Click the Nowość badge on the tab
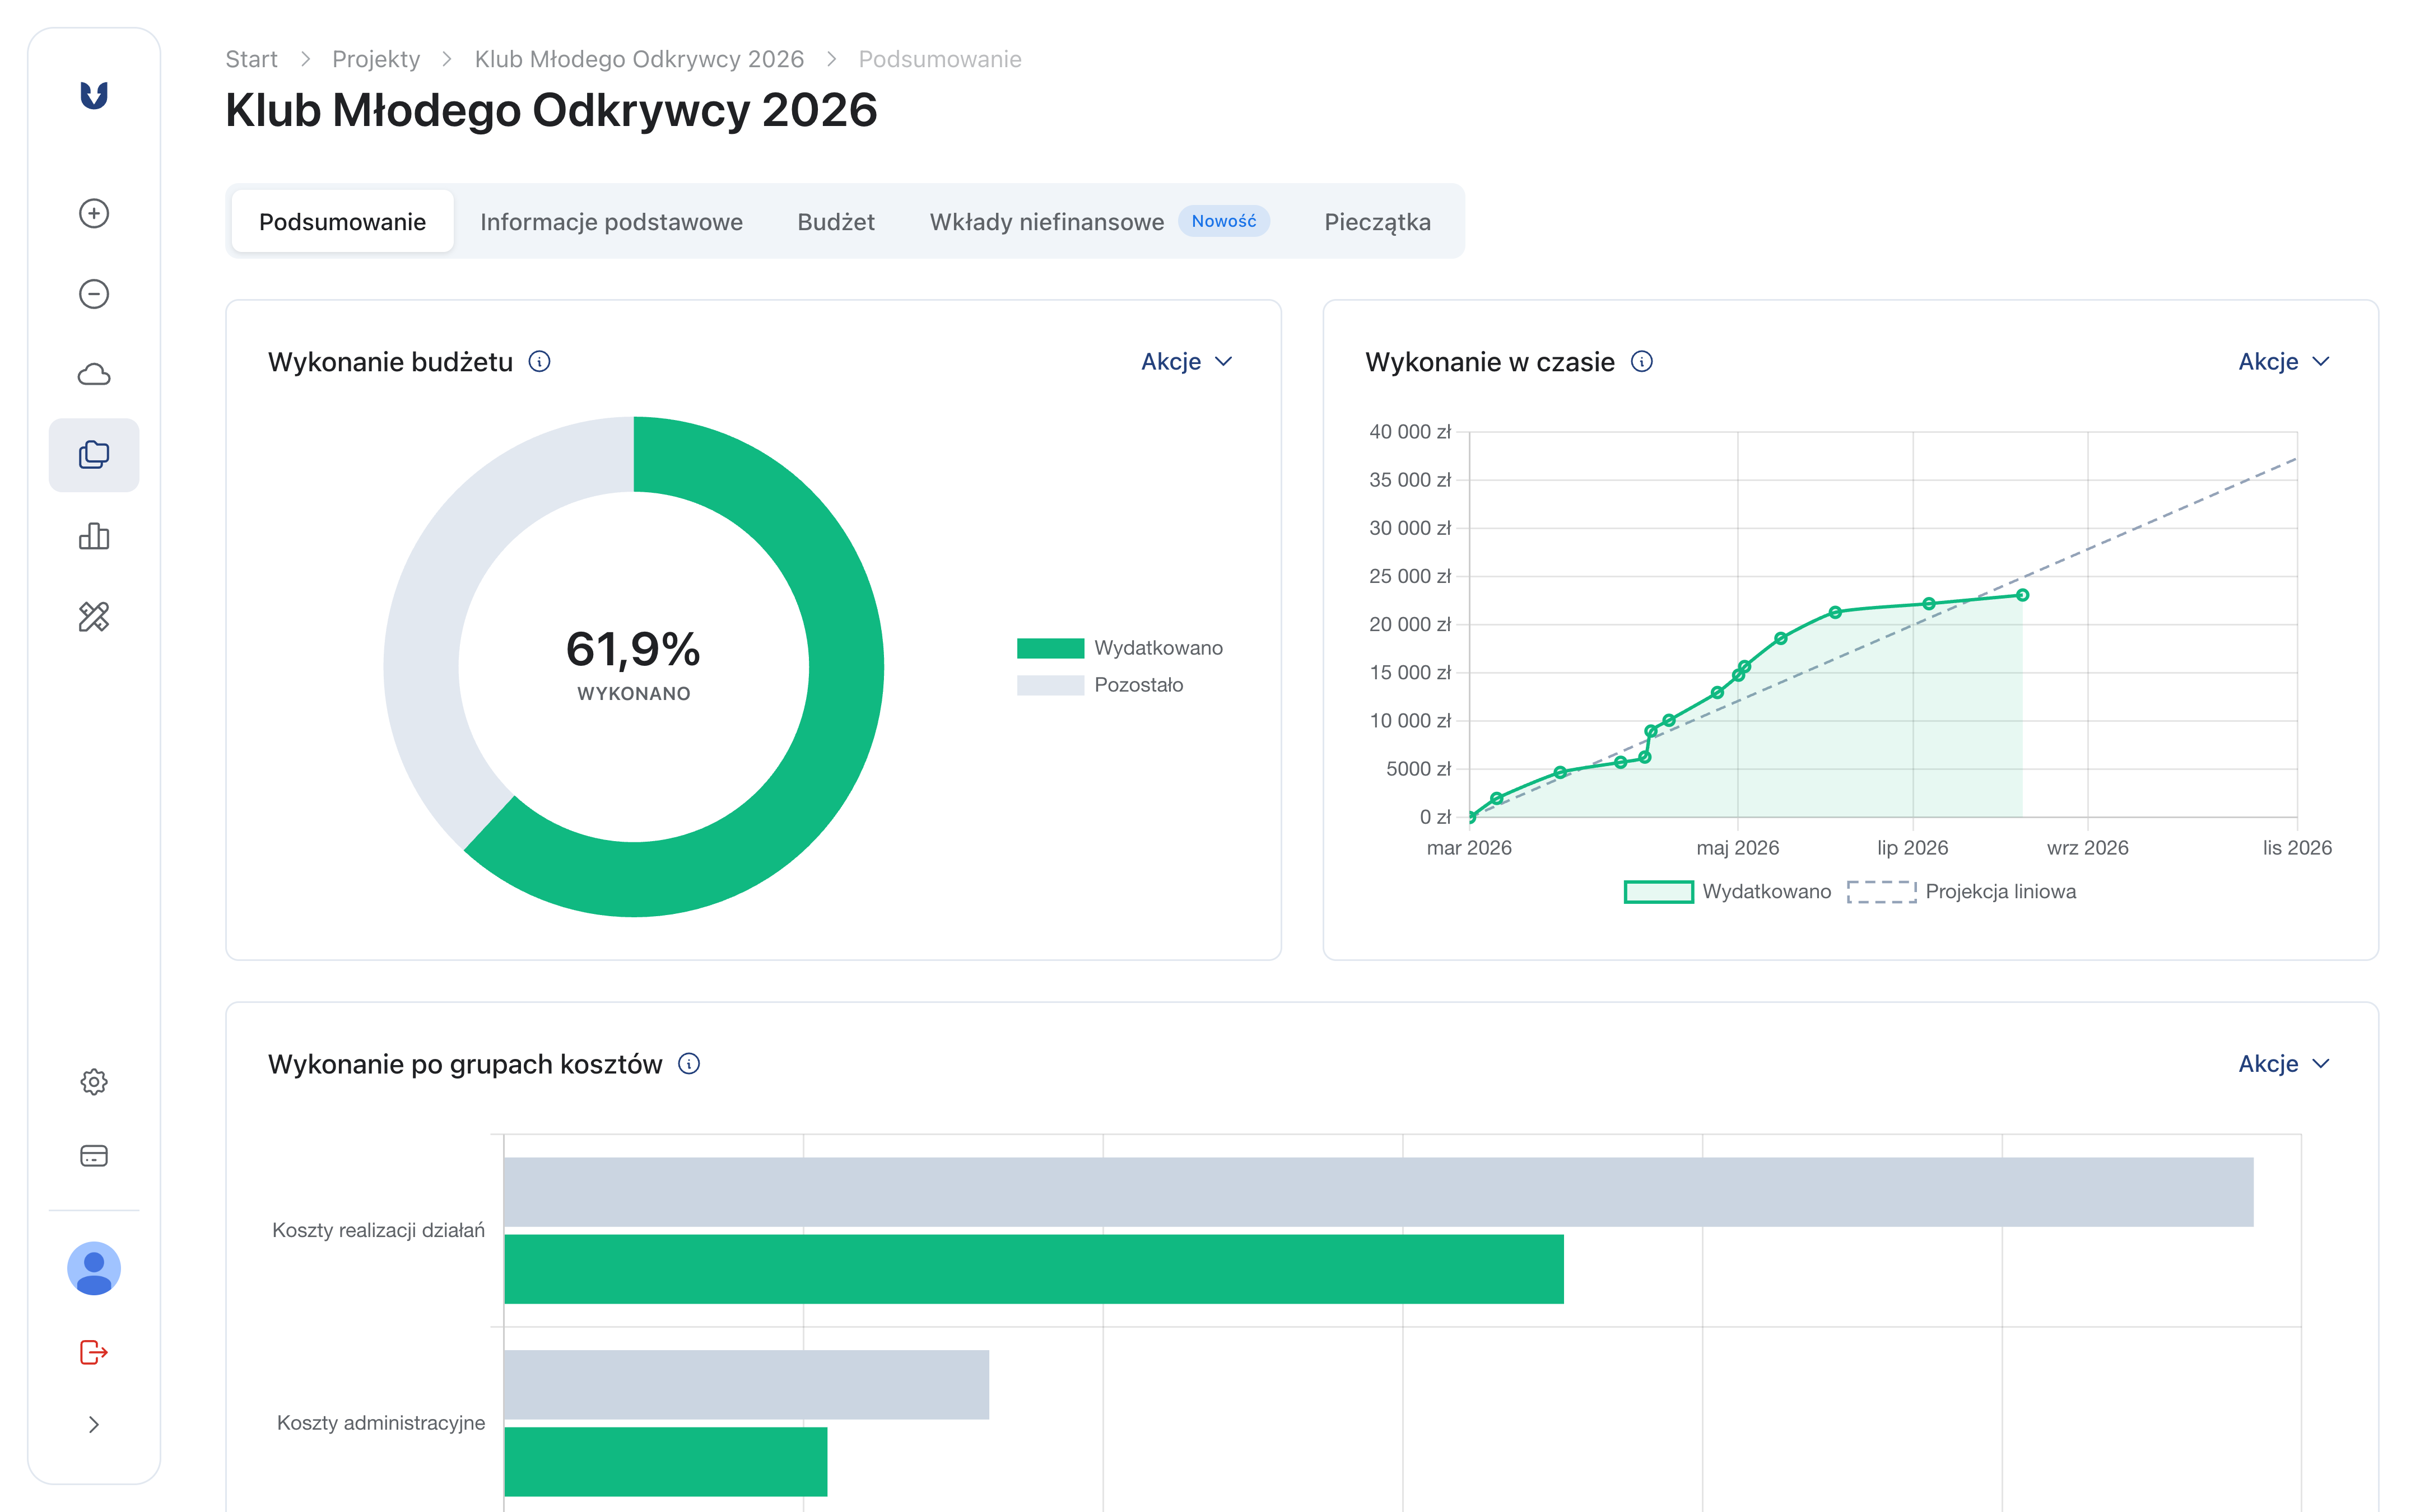The image size is (2420, 1512). click(1223, 221)
